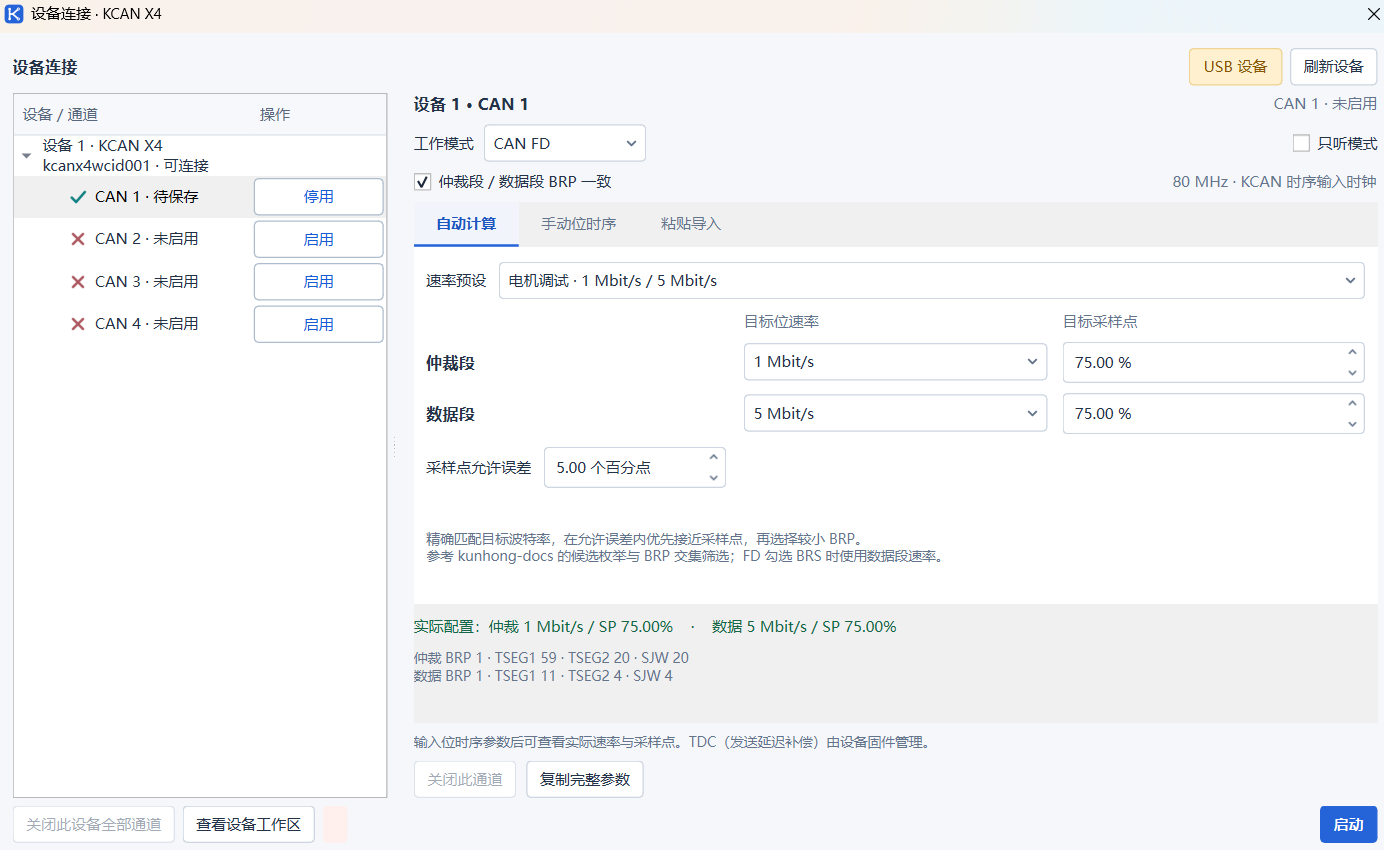Click the 数据 BRP 1 · TSEG1 11 line
1384x850 pixels.
click(543, 676)
